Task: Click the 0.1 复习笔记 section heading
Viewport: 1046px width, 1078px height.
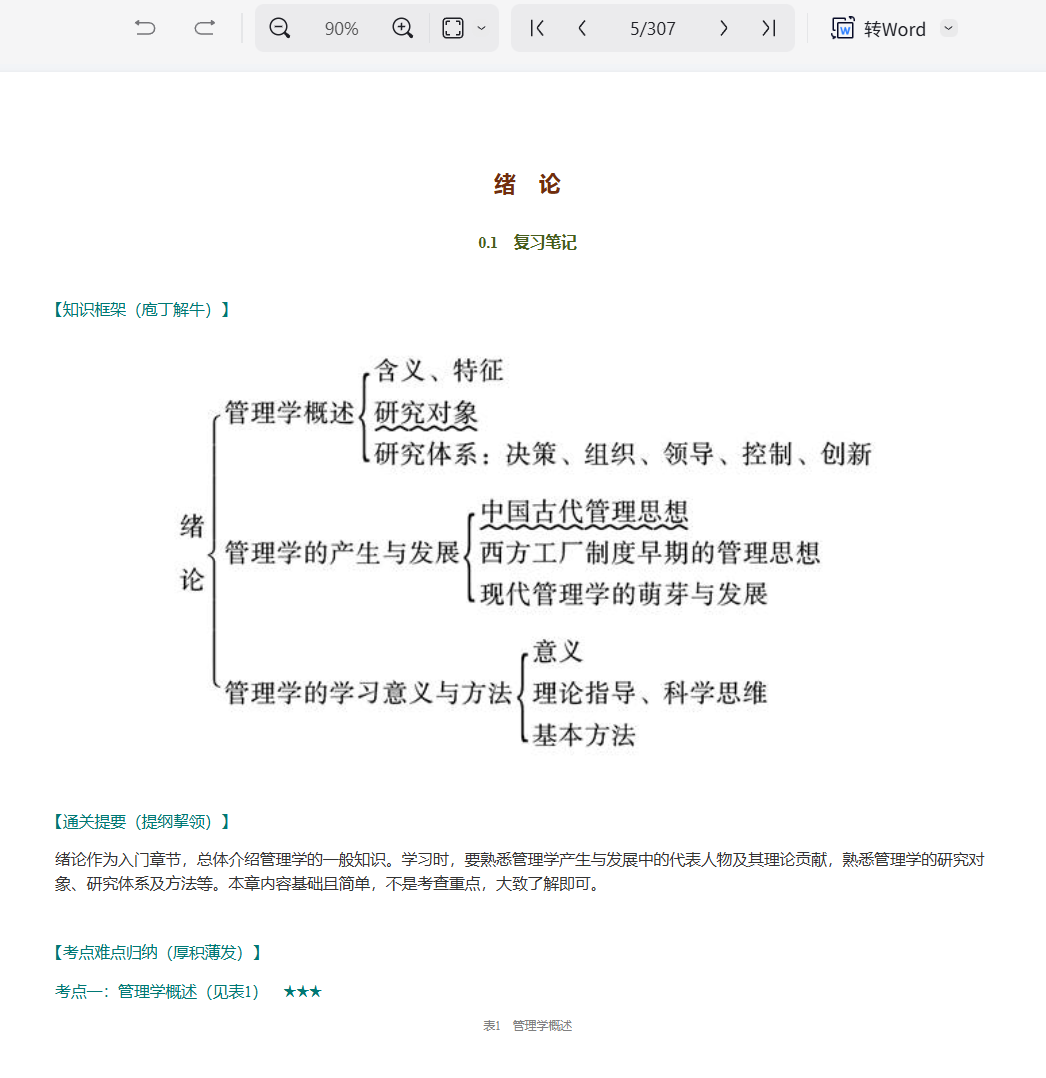Action: 527,243
